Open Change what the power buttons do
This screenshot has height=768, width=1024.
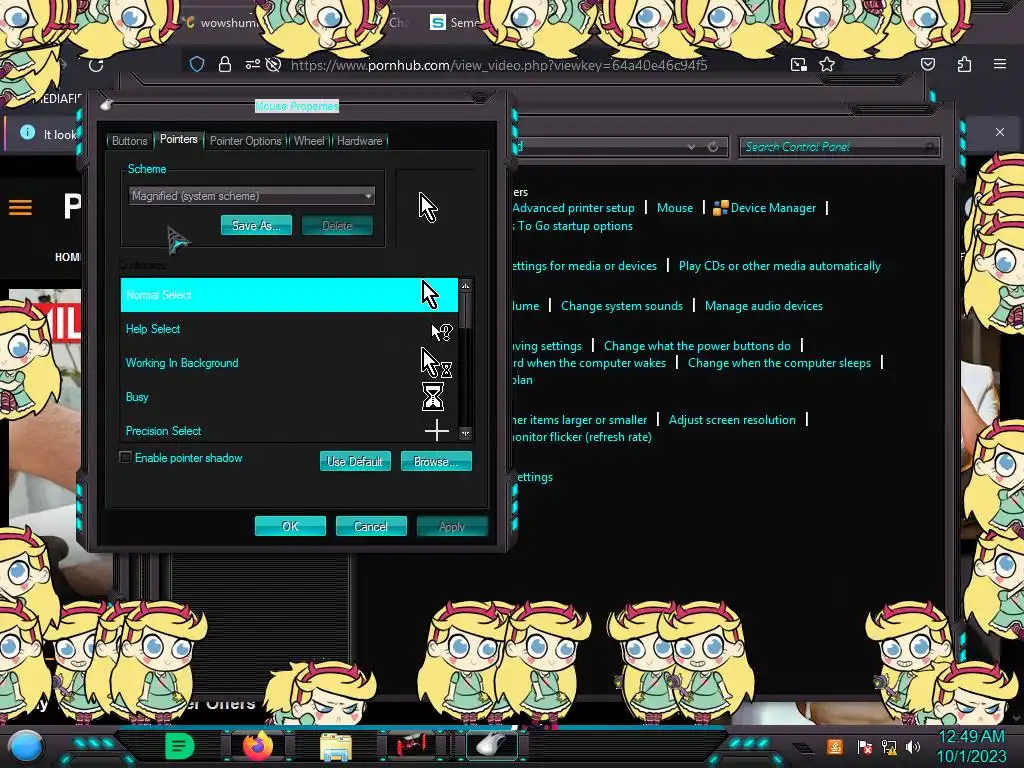(697, 345)
